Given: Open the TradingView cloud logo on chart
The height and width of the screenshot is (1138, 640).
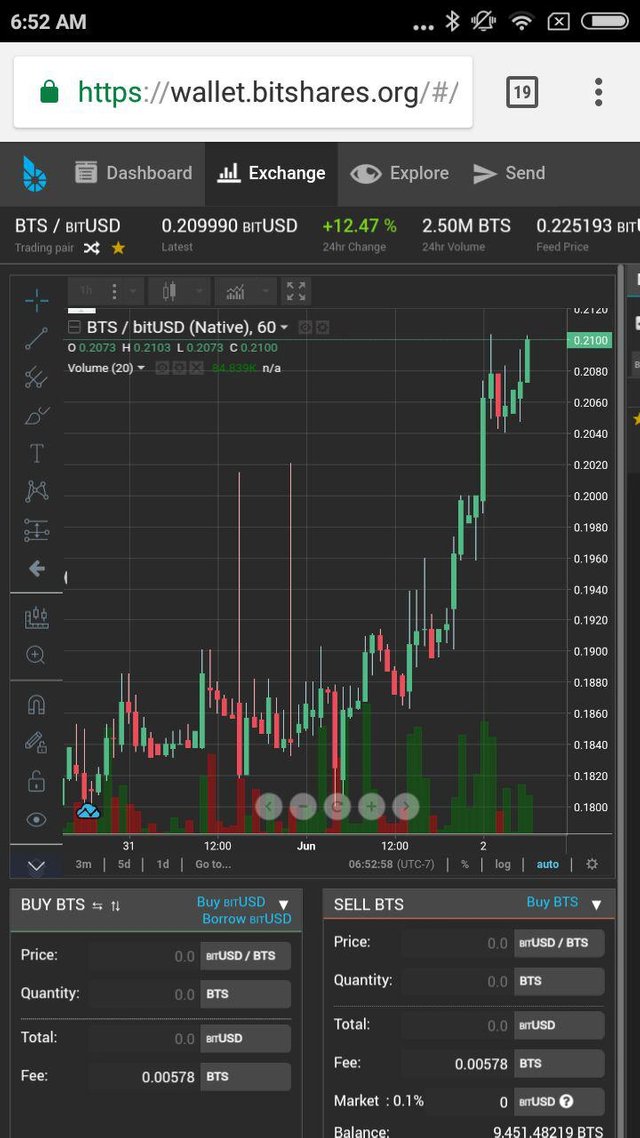Looking at the screenshot, I should [89, 811].
